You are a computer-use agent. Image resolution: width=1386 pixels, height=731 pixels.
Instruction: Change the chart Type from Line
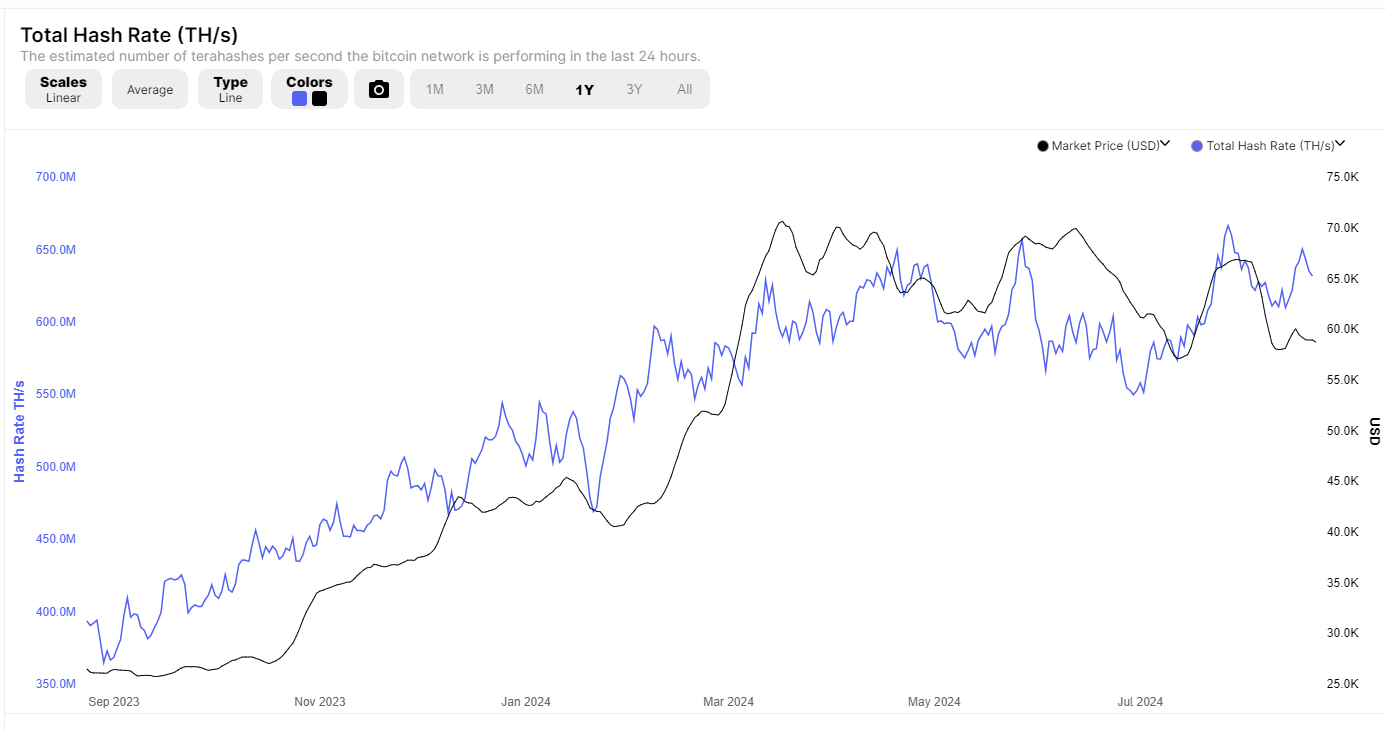coord(230,89)
